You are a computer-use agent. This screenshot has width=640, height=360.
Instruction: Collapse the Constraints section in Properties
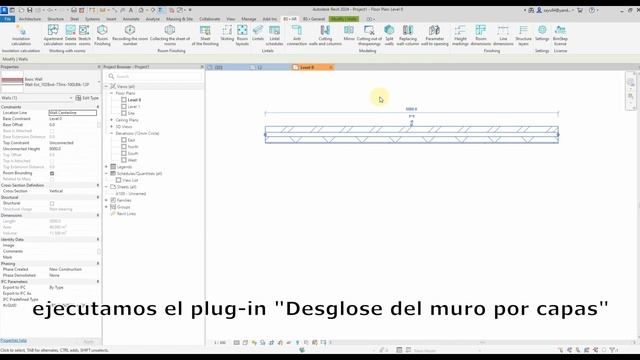98,107
